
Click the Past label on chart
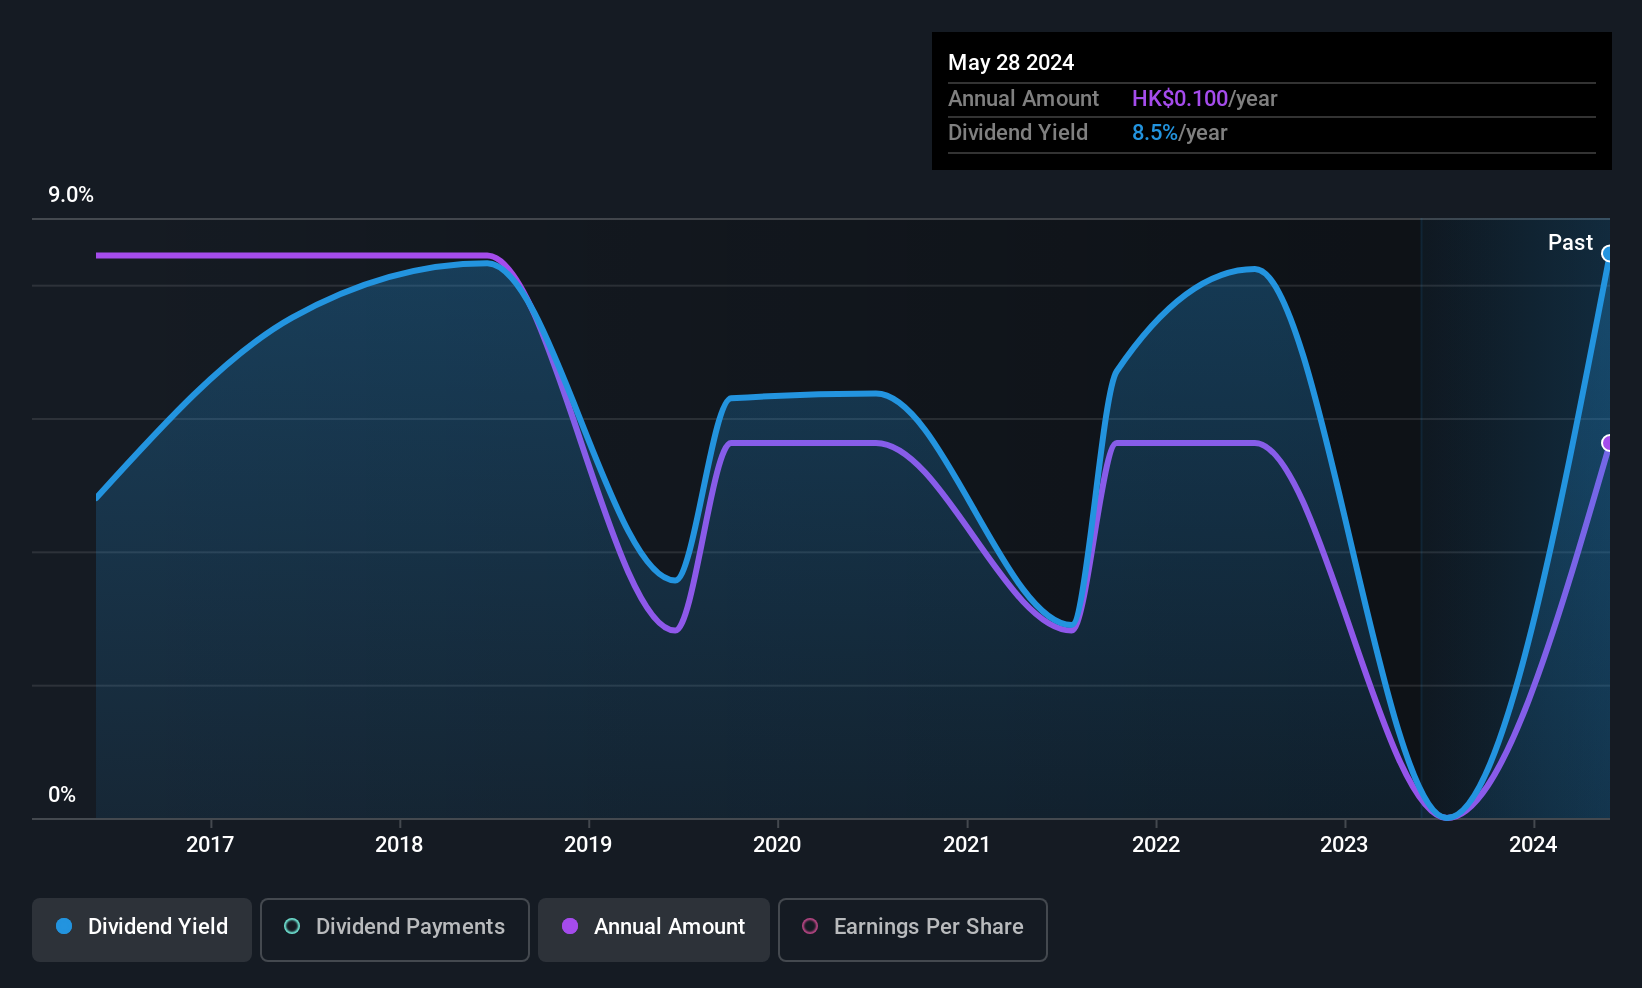[x=1570, y=242]
